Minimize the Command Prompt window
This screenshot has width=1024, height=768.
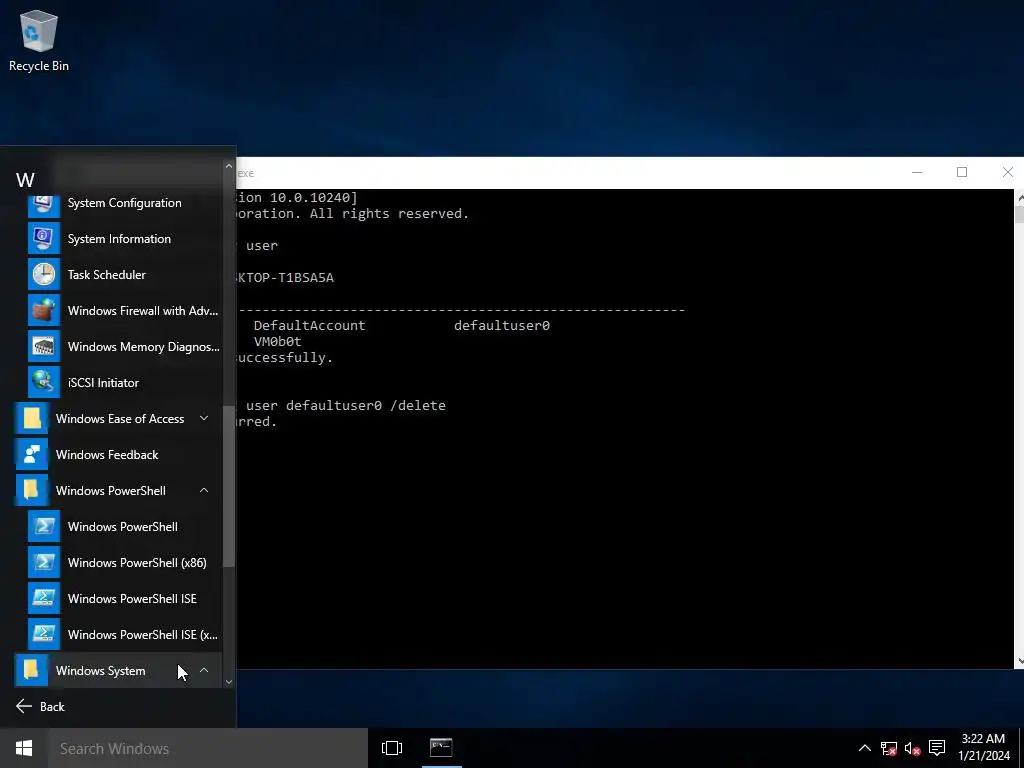pos(917,172)
